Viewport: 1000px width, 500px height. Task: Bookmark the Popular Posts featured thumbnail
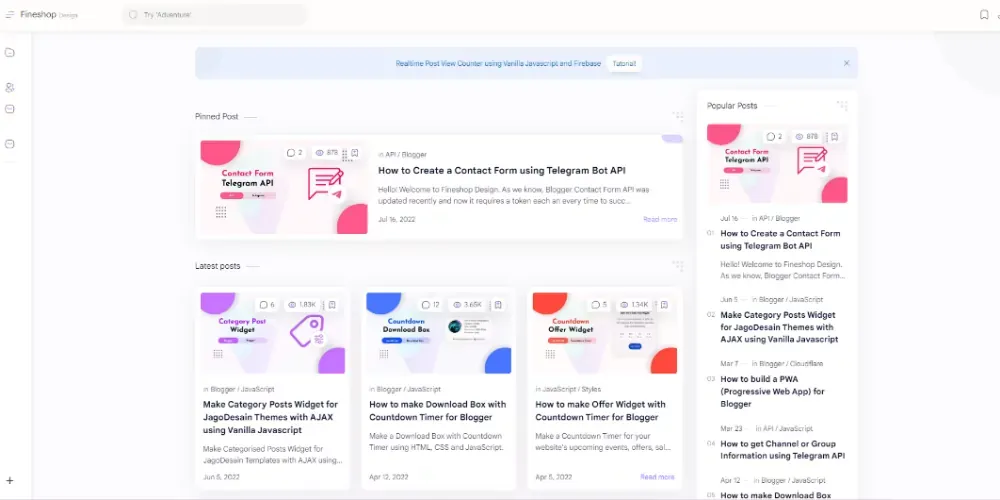click(x=834, y=136)
